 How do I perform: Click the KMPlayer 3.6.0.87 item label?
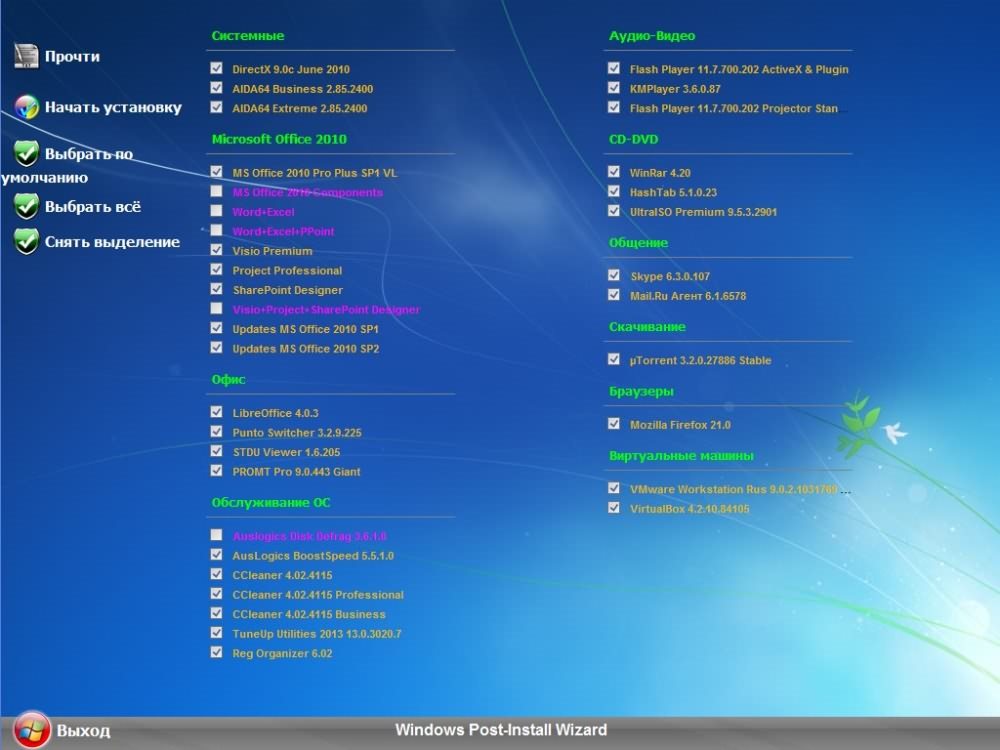pos(675,89)
